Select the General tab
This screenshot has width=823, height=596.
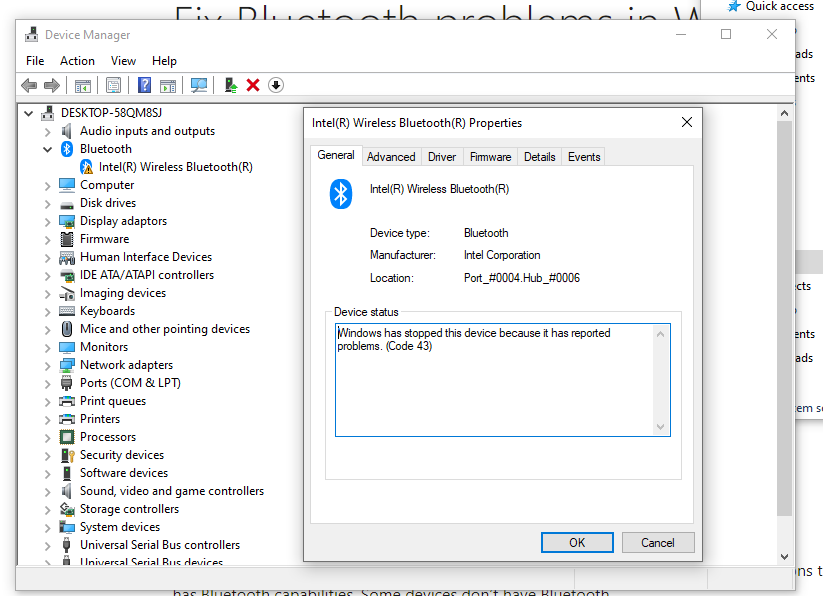tap(336, 155)
